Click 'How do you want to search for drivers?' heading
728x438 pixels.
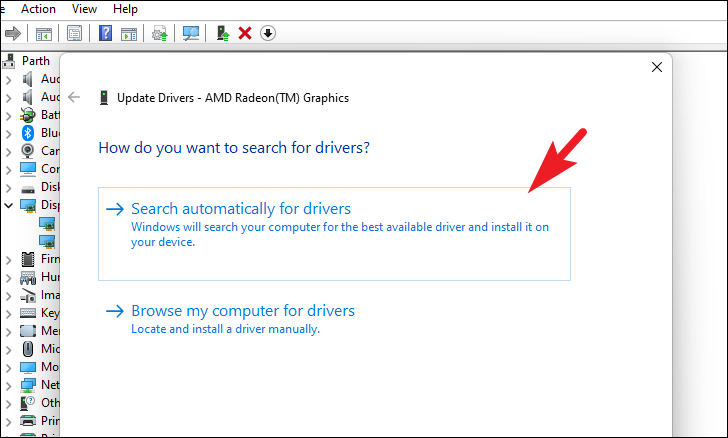coord(234,148)
